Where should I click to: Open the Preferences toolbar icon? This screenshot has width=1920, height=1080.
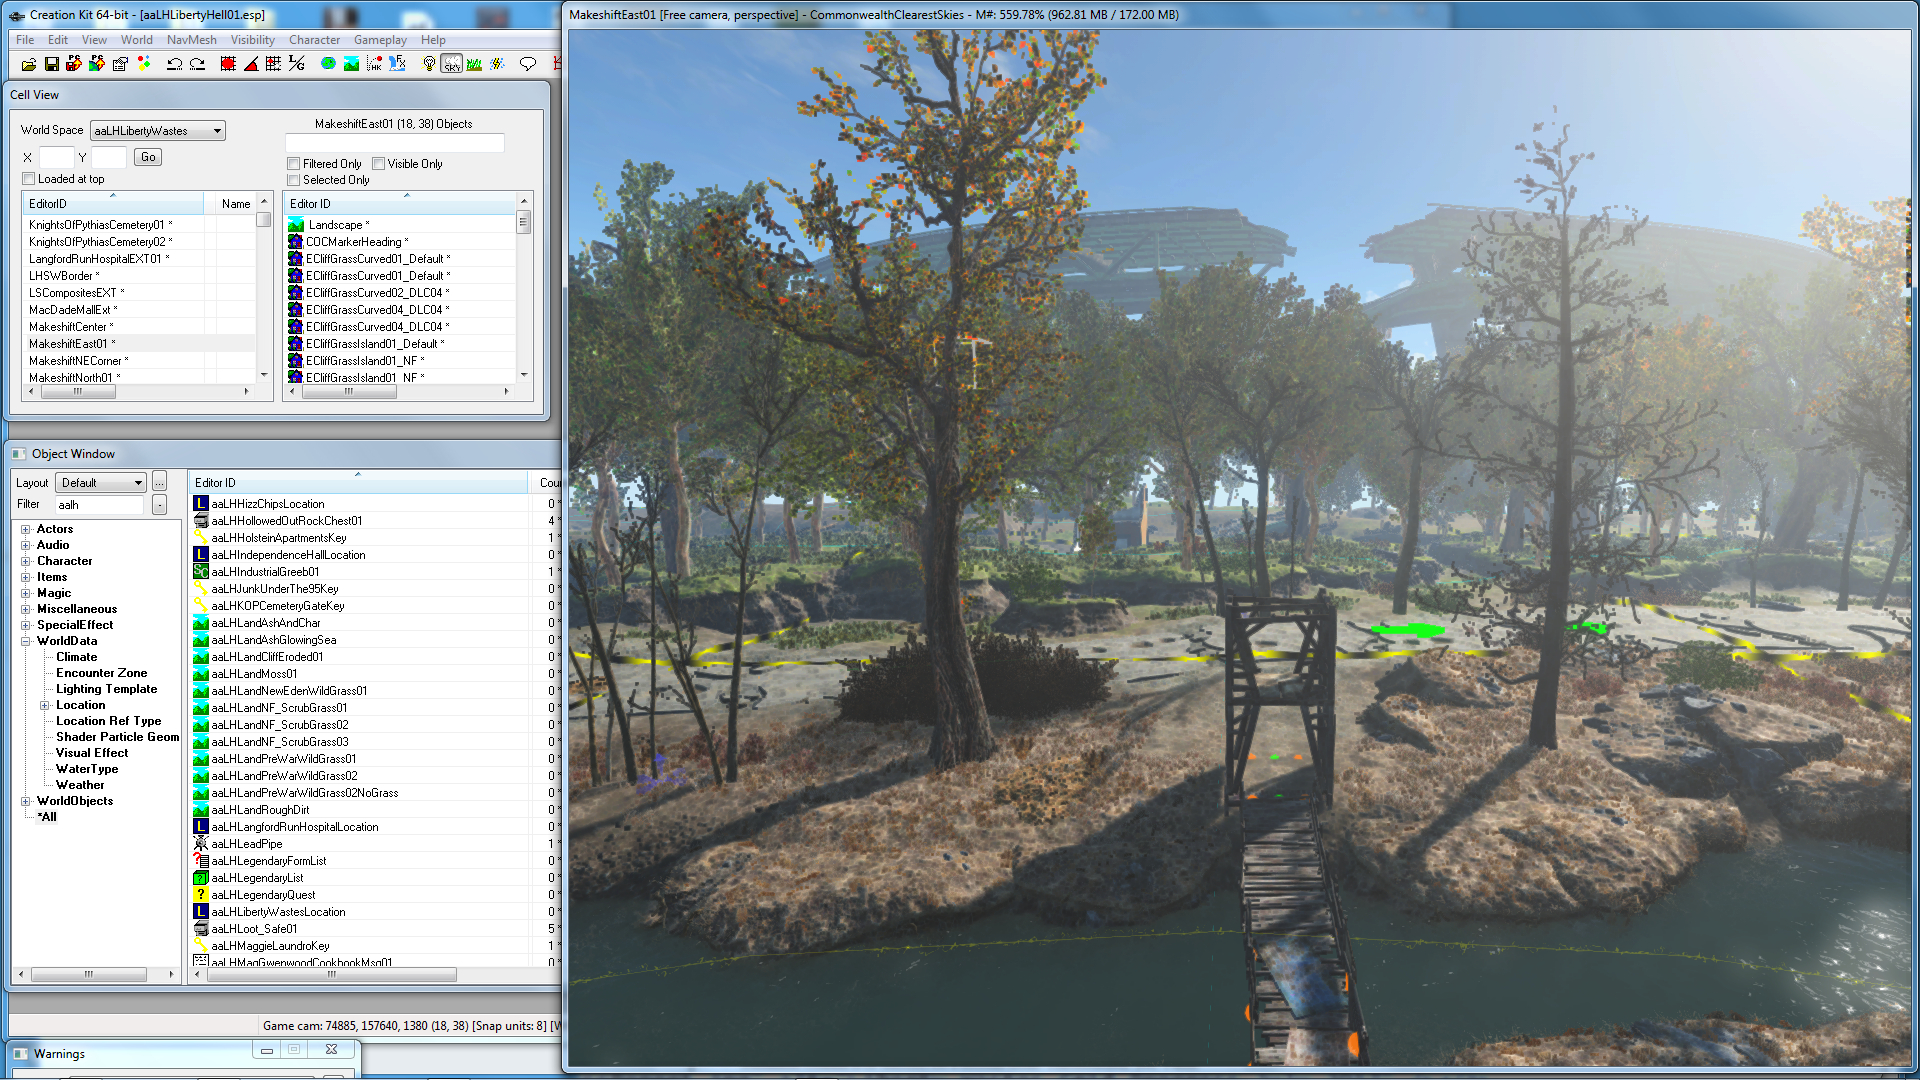tap(120, 64)
